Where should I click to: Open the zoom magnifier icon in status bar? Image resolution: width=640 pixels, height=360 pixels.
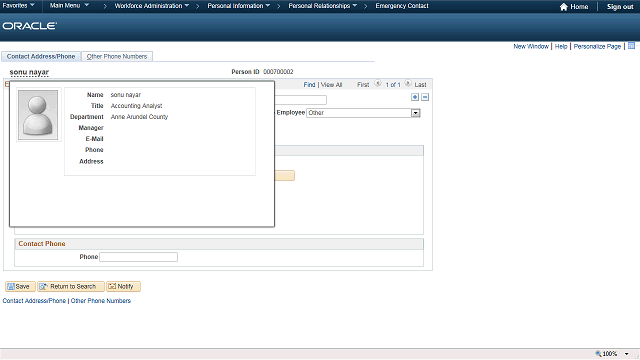598,353
